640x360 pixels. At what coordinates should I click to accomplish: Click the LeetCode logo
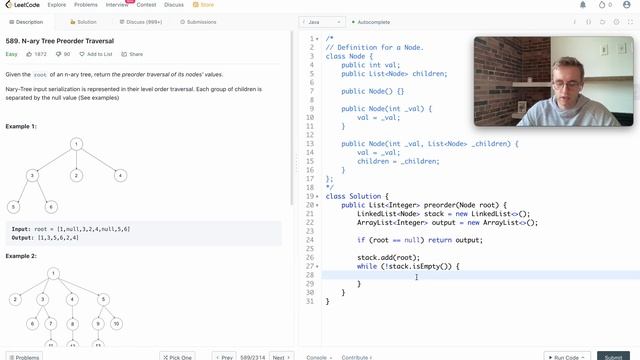point(22,4)
